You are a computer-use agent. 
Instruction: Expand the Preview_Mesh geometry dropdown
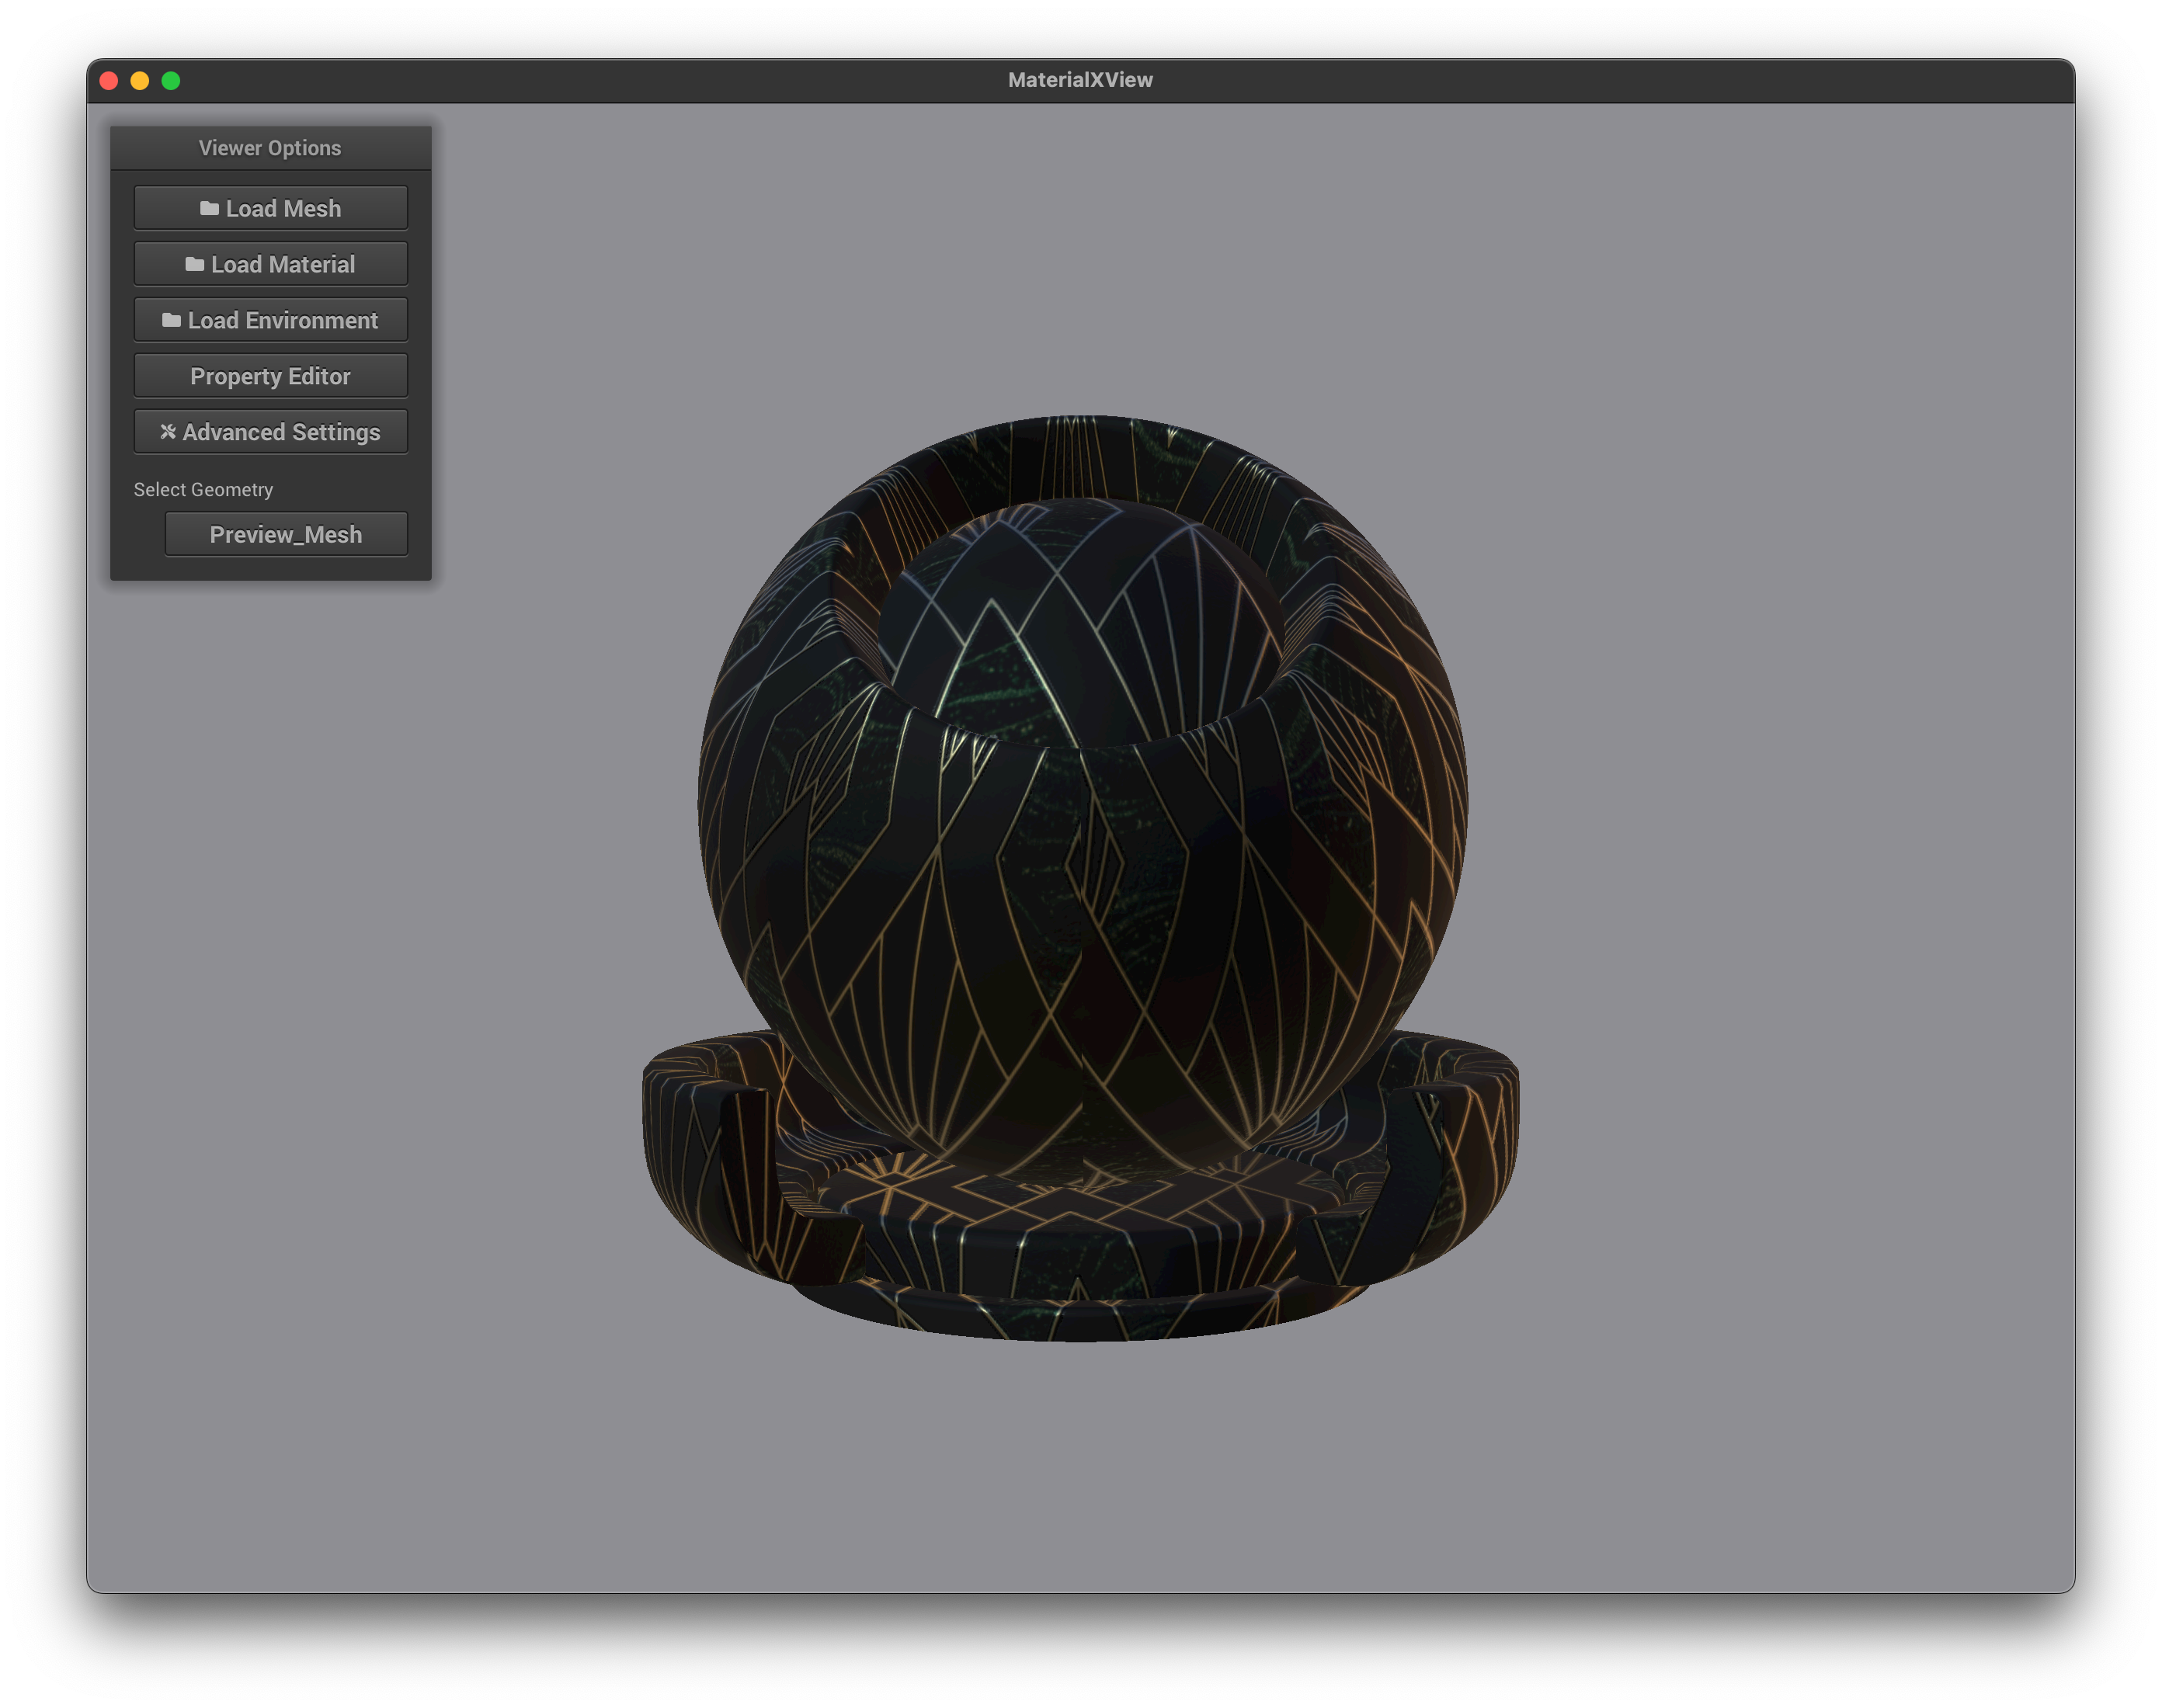click(285, 534)
